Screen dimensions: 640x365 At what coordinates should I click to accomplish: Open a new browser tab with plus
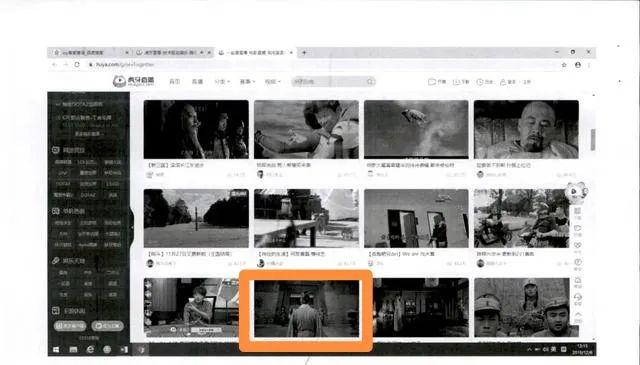tap(304, 52)
